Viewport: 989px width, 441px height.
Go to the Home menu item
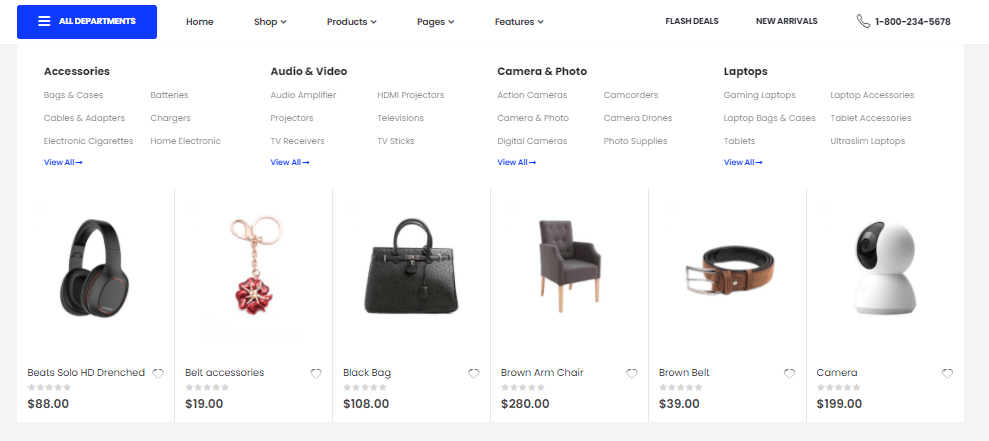199,21
